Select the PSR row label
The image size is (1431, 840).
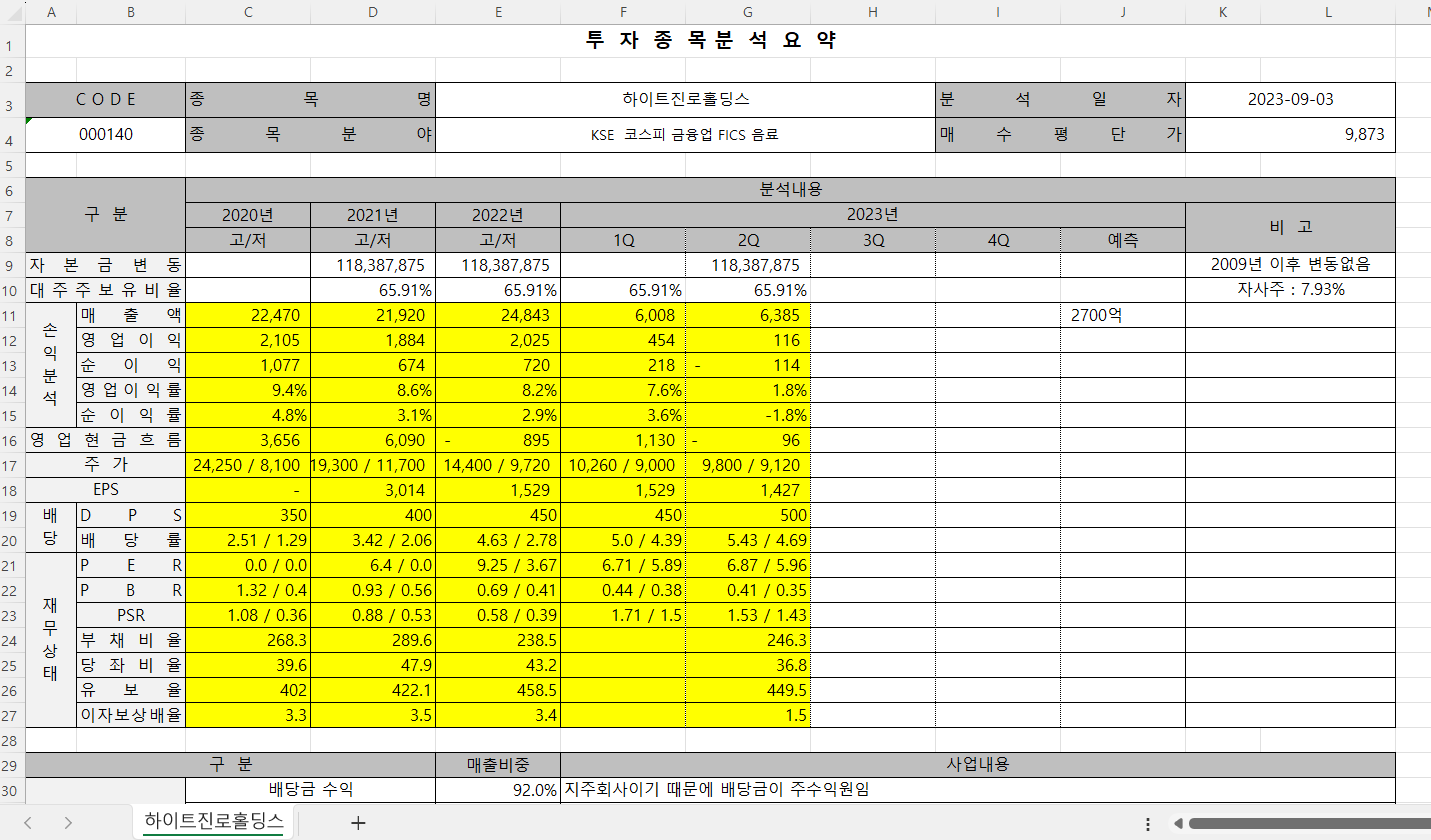(131, 615)
